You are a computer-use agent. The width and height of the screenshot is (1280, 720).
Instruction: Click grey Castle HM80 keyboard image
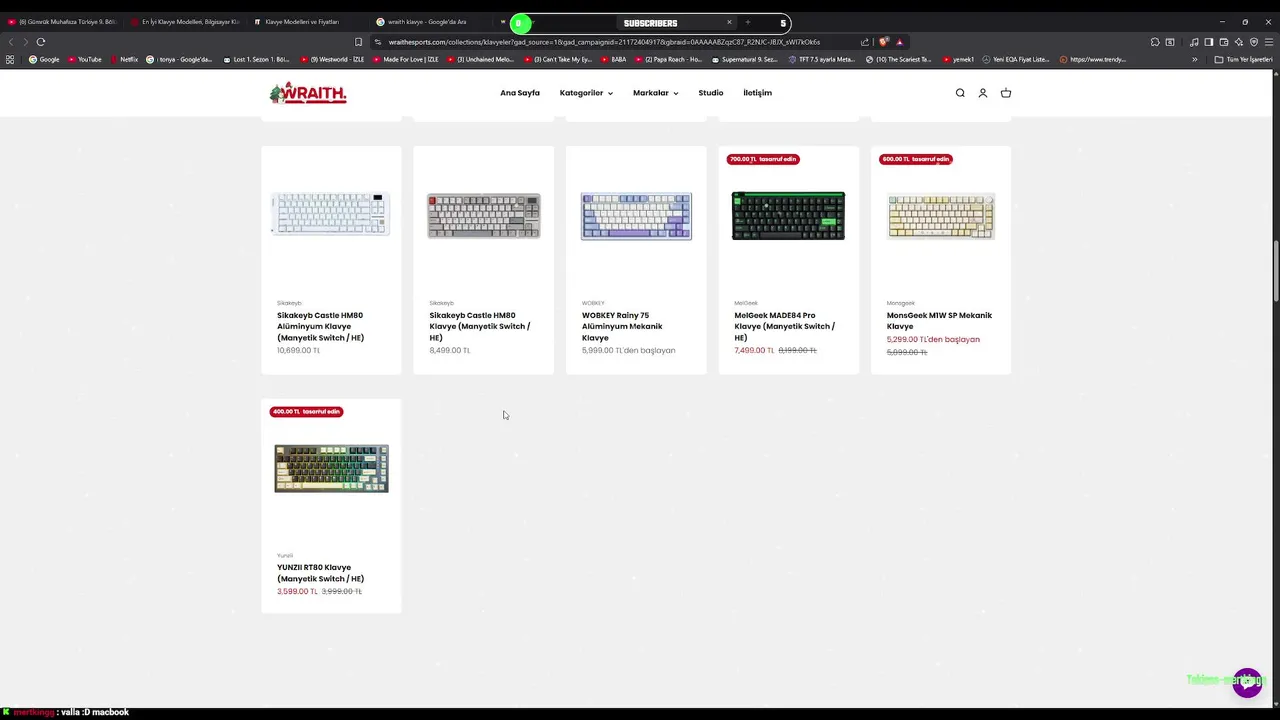tap(484, 216)
